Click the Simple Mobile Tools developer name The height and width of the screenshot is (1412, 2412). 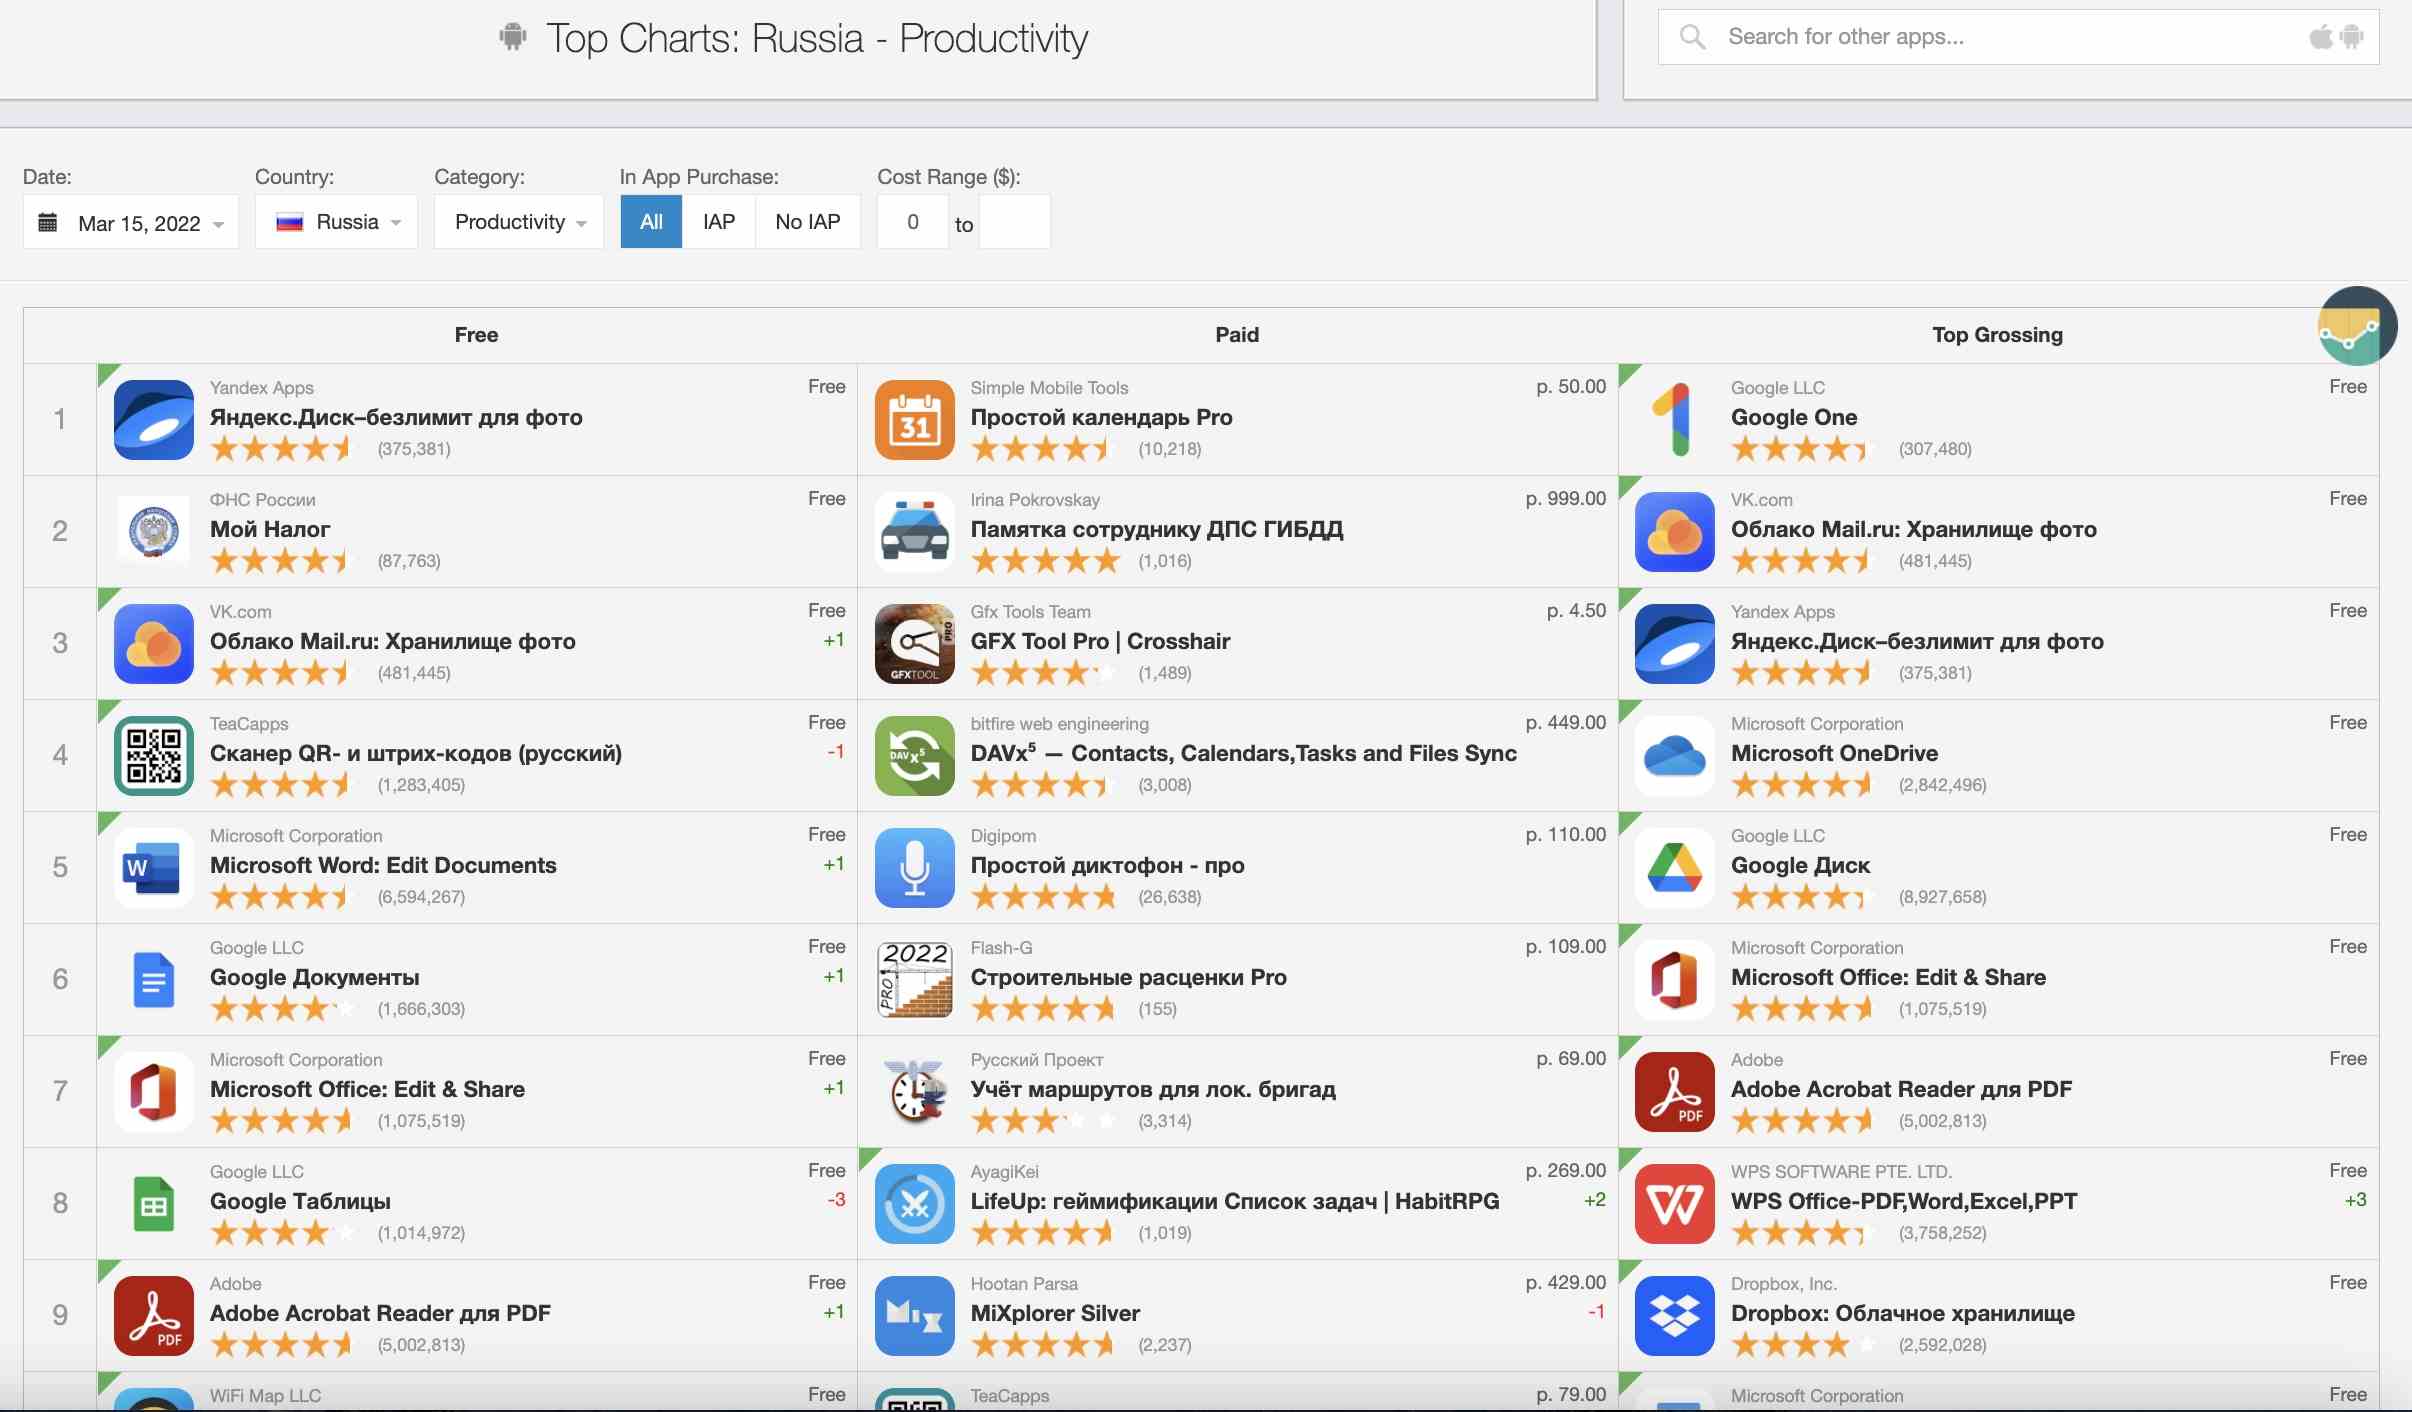(1049, 387)
